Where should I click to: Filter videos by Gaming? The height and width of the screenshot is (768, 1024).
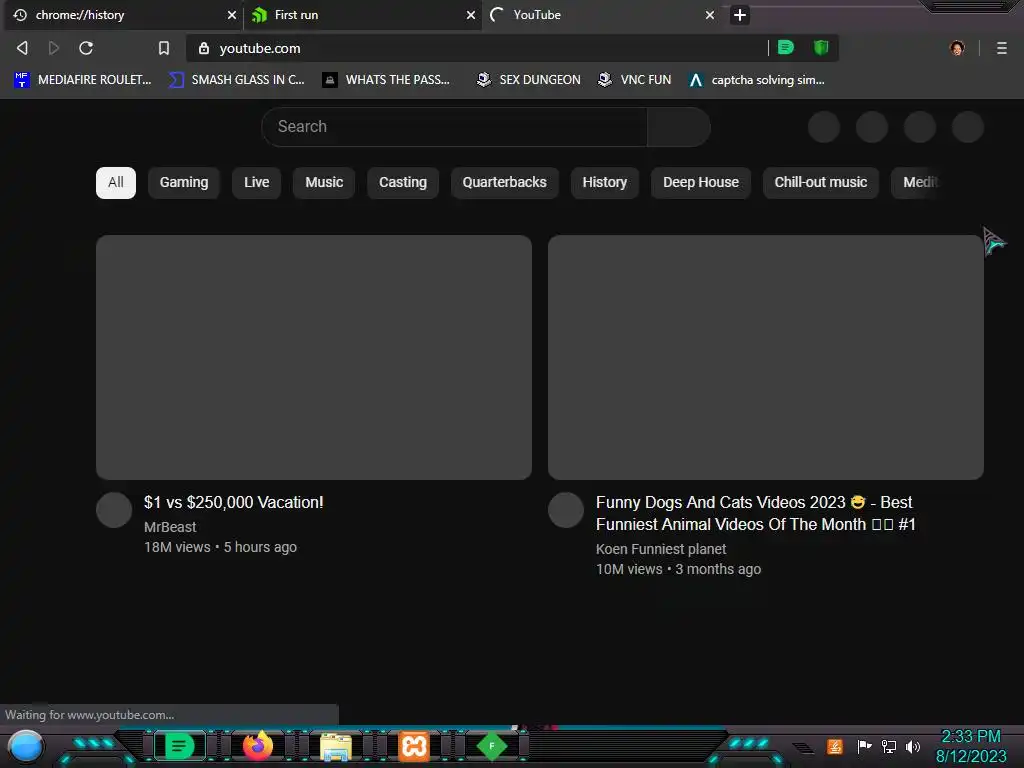coord(184,182)
